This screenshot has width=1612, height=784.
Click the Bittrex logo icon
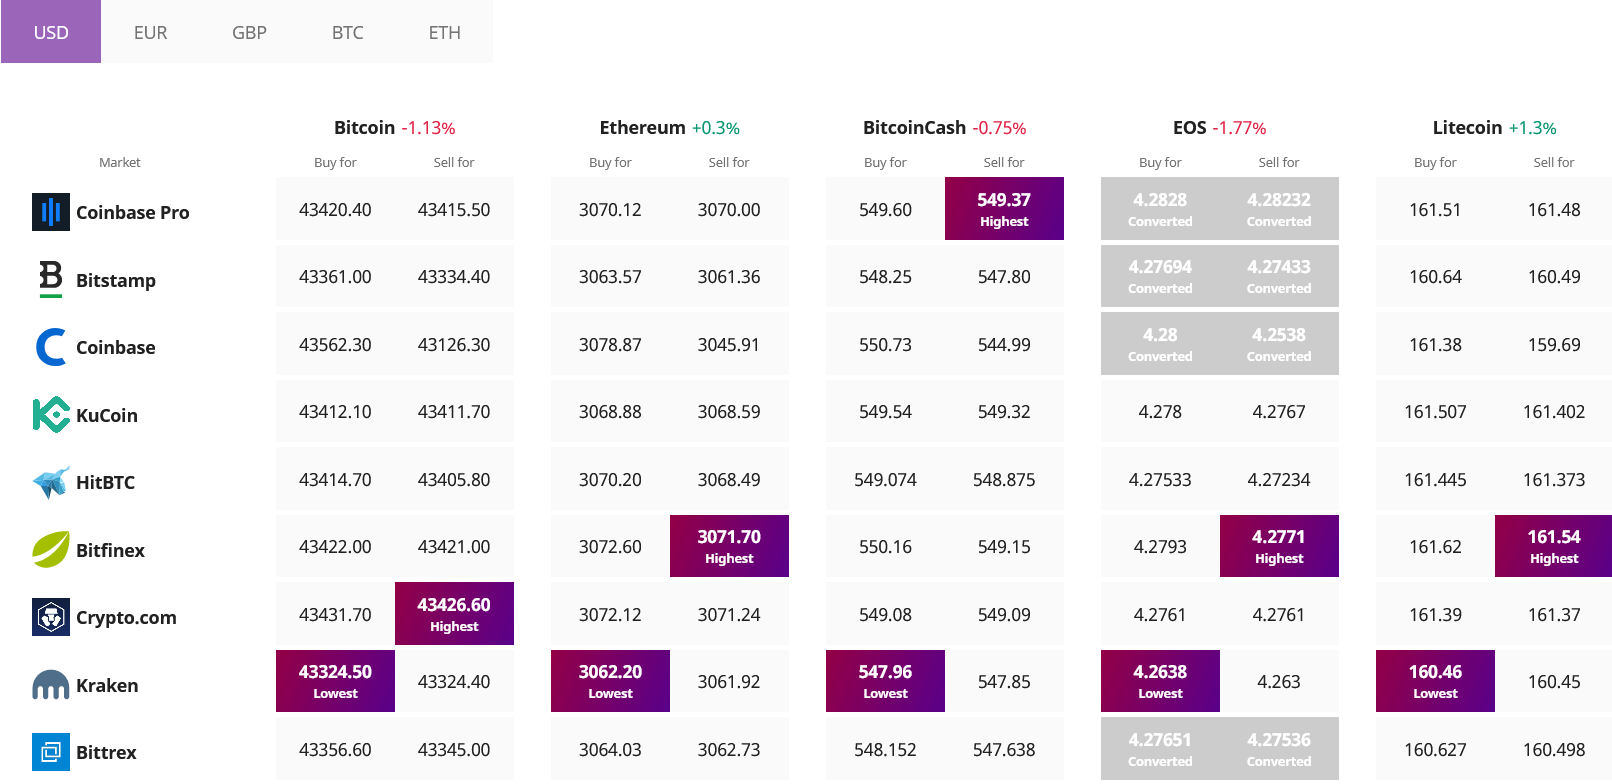pos(51,752)
